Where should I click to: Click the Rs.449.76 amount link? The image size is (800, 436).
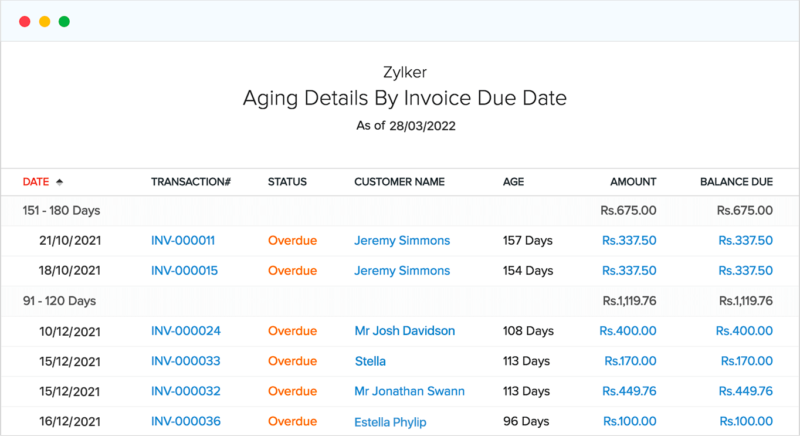628,391
